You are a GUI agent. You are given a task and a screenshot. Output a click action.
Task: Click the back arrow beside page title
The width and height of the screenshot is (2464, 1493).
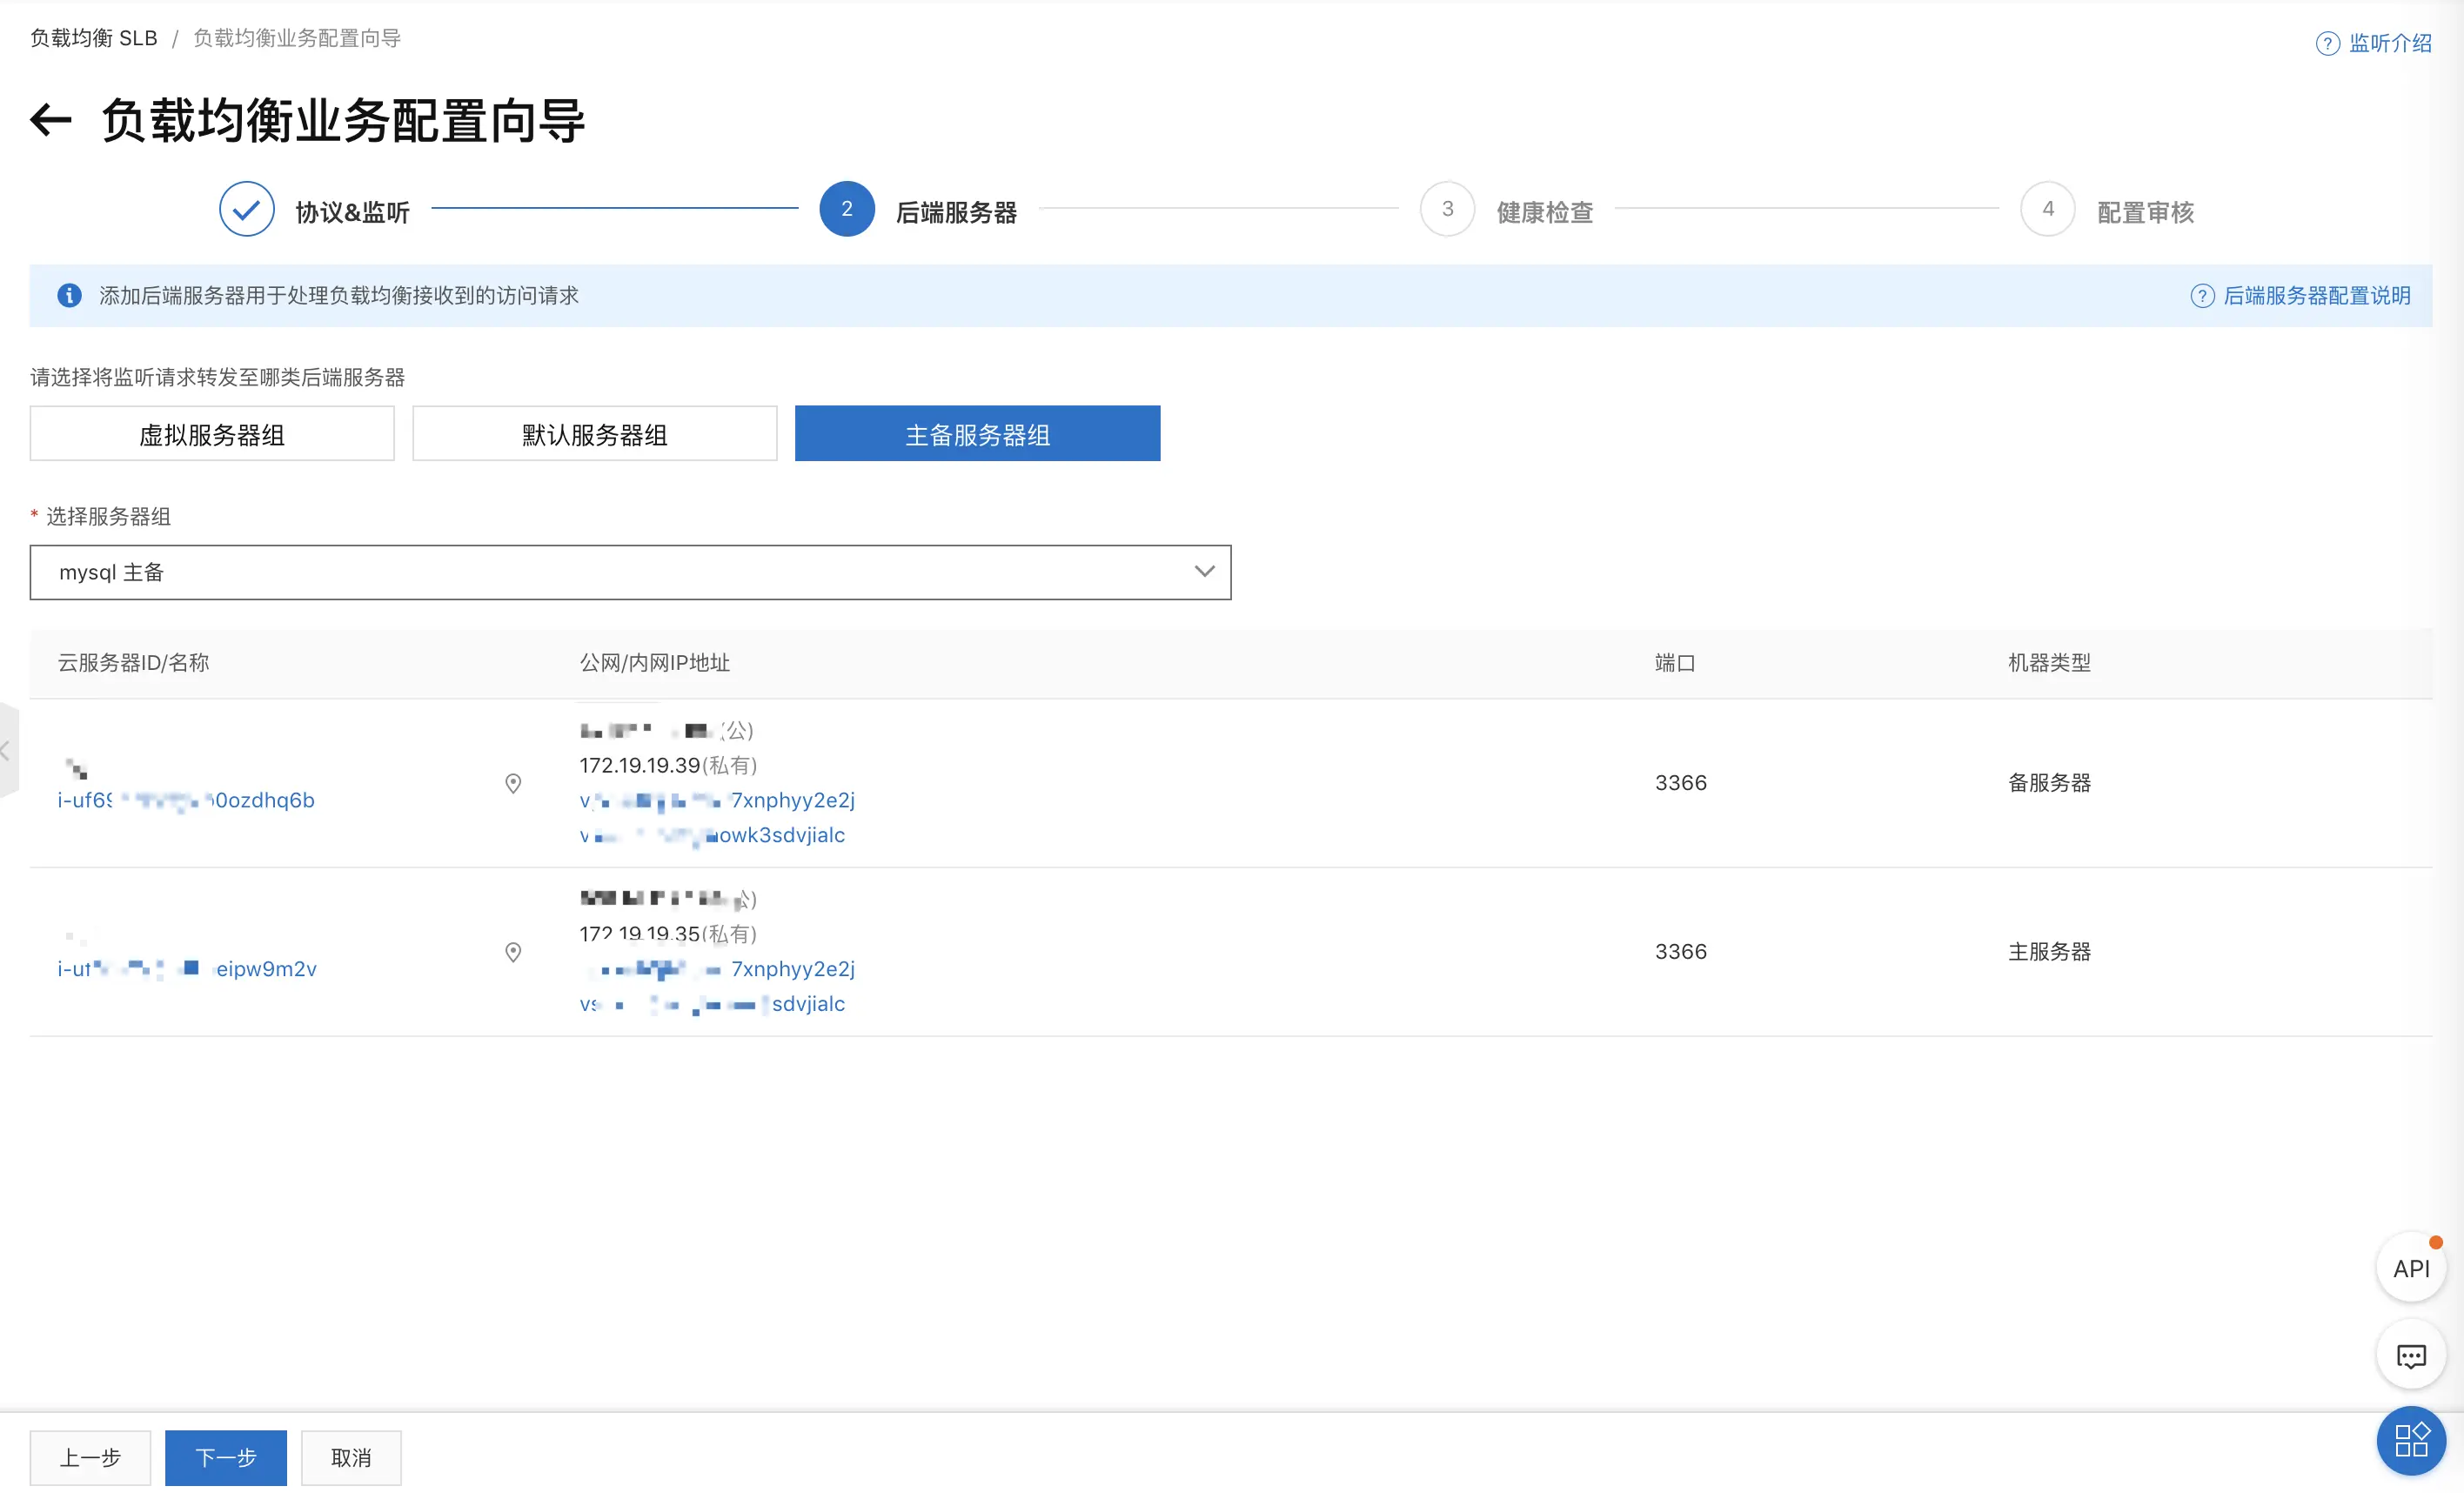[51, 121]
